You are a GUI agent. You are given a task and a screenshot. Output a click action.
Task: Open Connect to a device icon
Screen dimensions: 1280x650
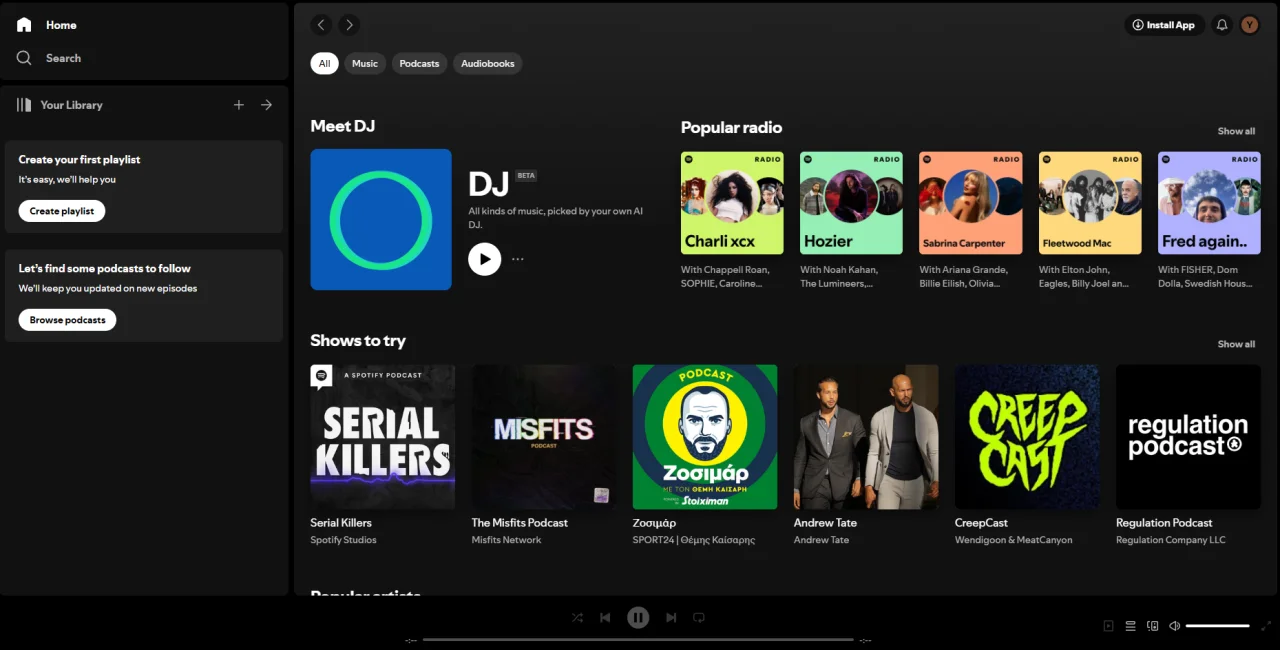1152,626
